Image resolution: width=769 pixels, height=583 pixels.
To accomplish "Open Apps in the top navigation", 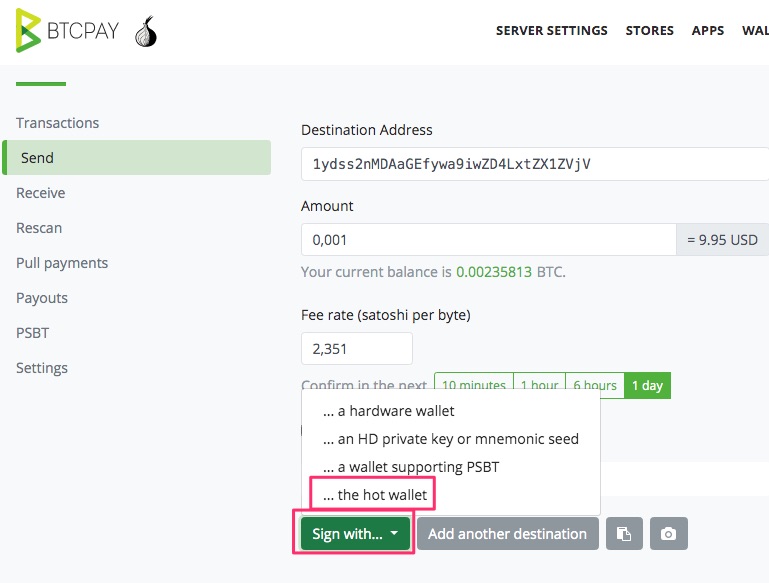I will [x=708, y=30].
